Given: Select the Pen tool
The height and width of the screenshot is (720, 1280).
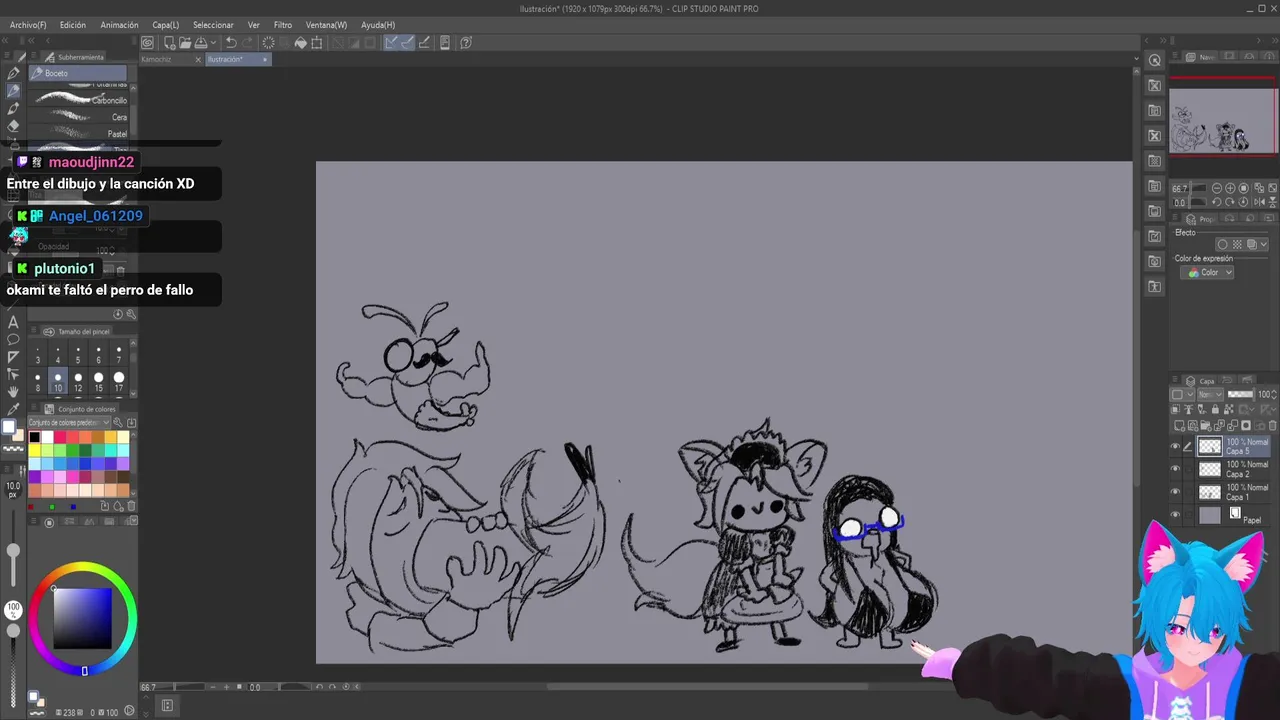Looking at the screenshot, I should 13,73.
